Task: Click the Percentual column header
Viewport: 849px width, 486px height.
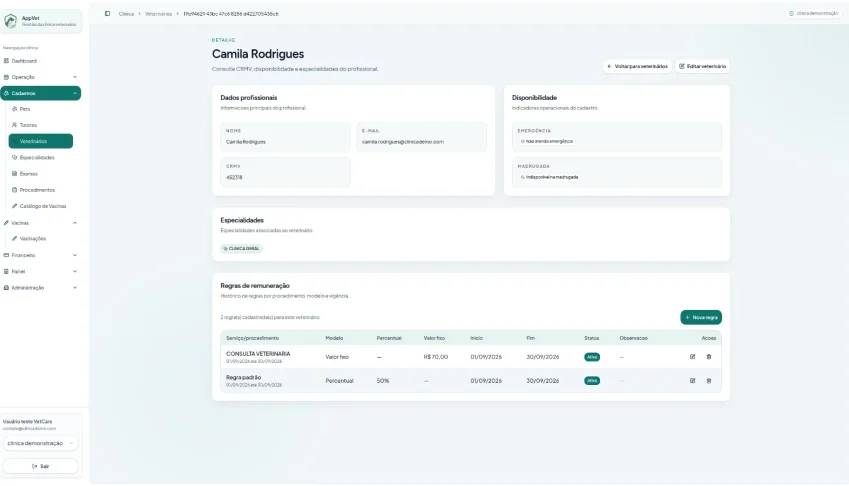Action: coord(389,338)
